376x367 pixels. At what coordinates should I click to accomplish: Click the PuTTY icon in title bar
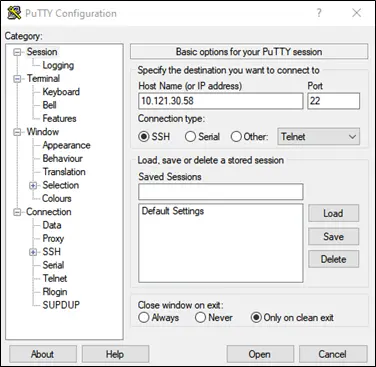[14, 13]
